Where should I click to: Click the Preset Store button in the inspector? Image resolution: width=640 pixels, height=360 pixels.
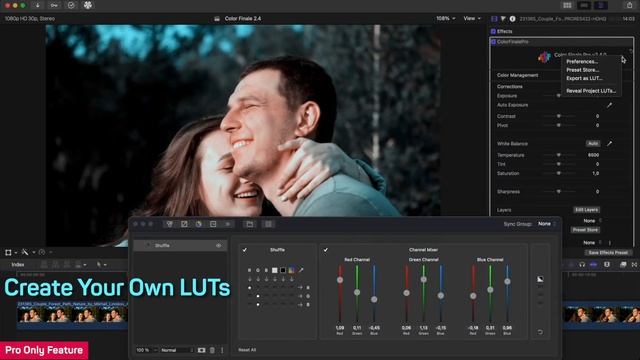pyautogui.click(x=585, y=230)
